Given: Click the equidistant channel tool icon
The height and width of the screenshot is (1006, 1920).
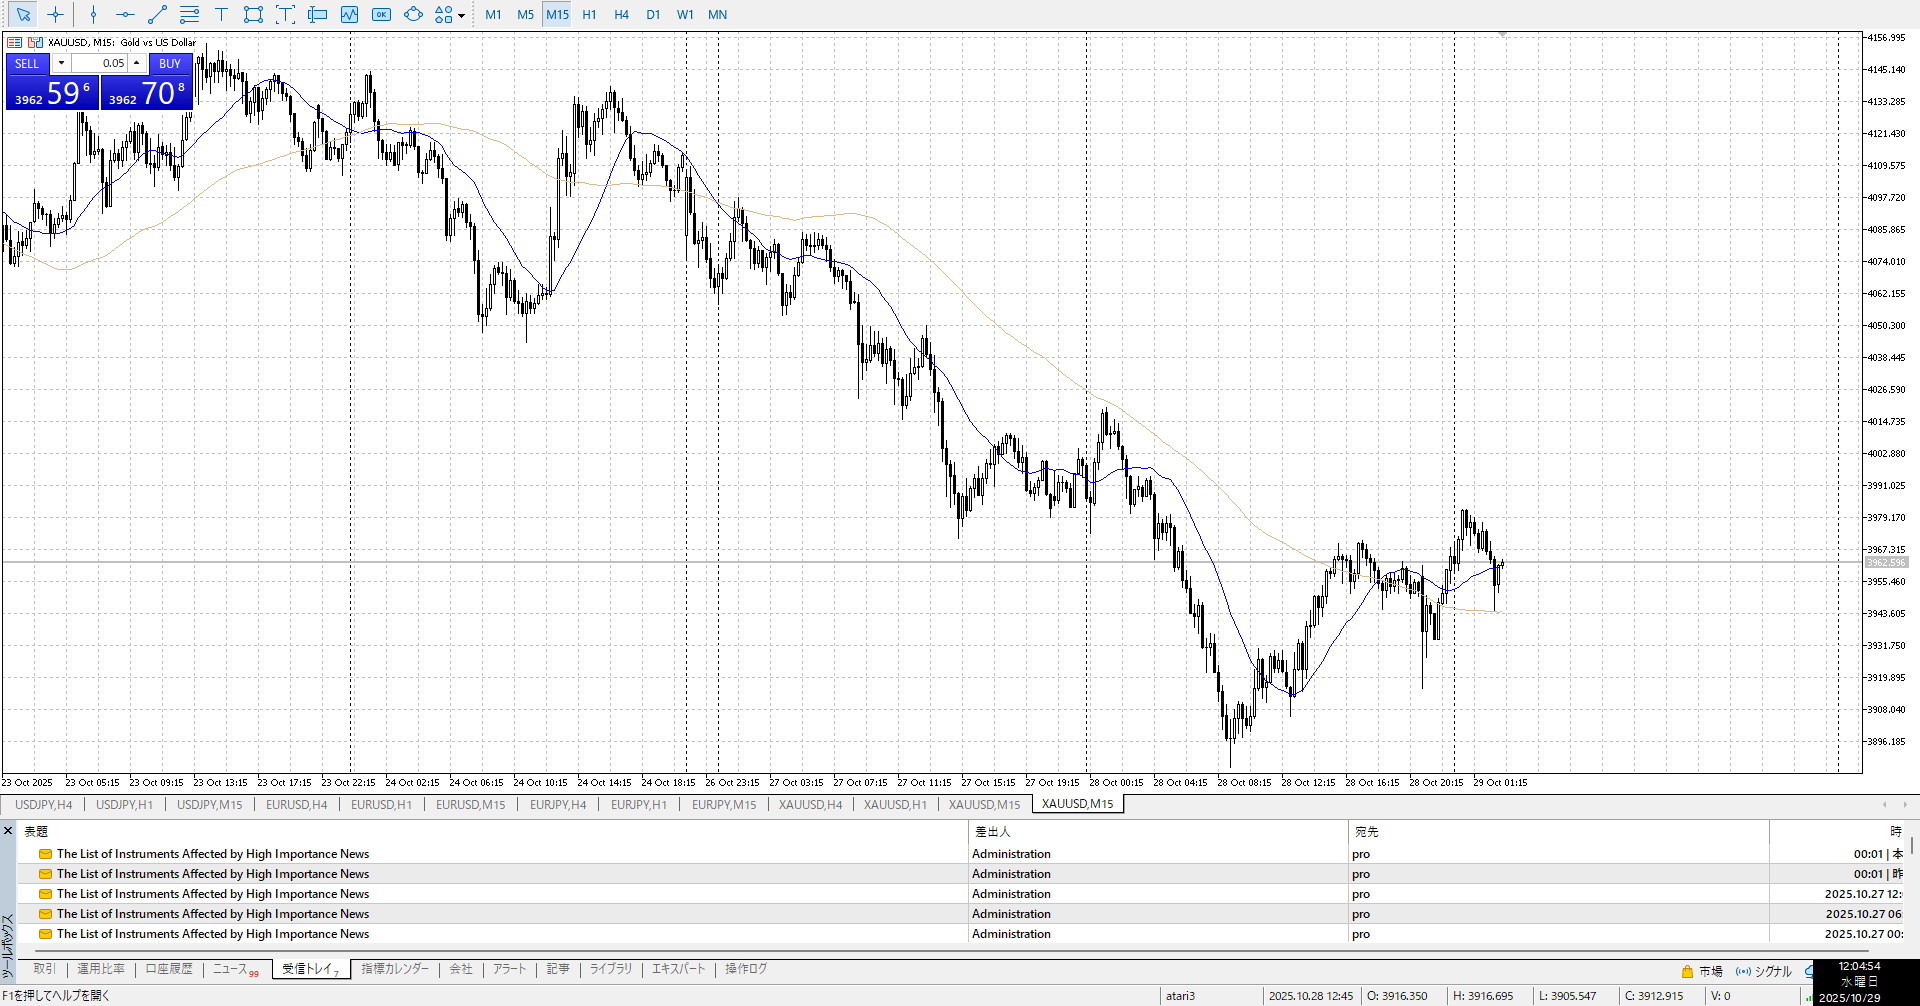Looking at the screenshot, I should point(189,14).
